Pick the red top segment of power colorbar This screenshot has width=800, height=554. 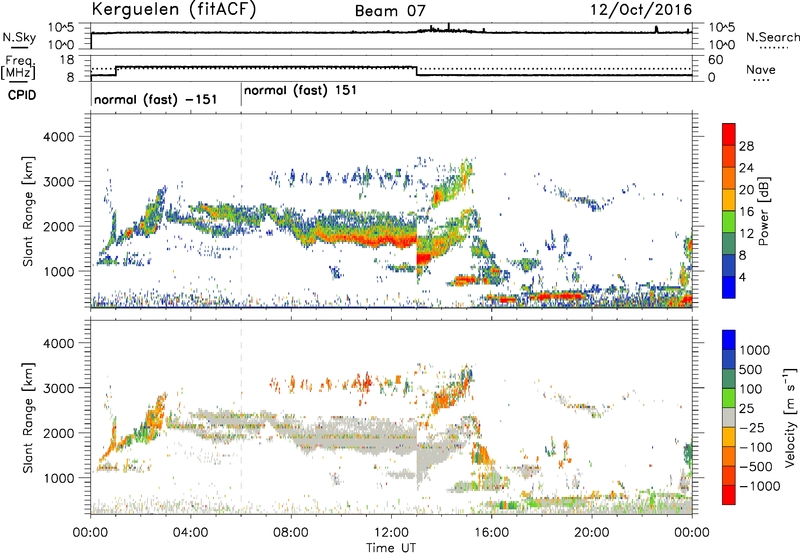(729, 134)
